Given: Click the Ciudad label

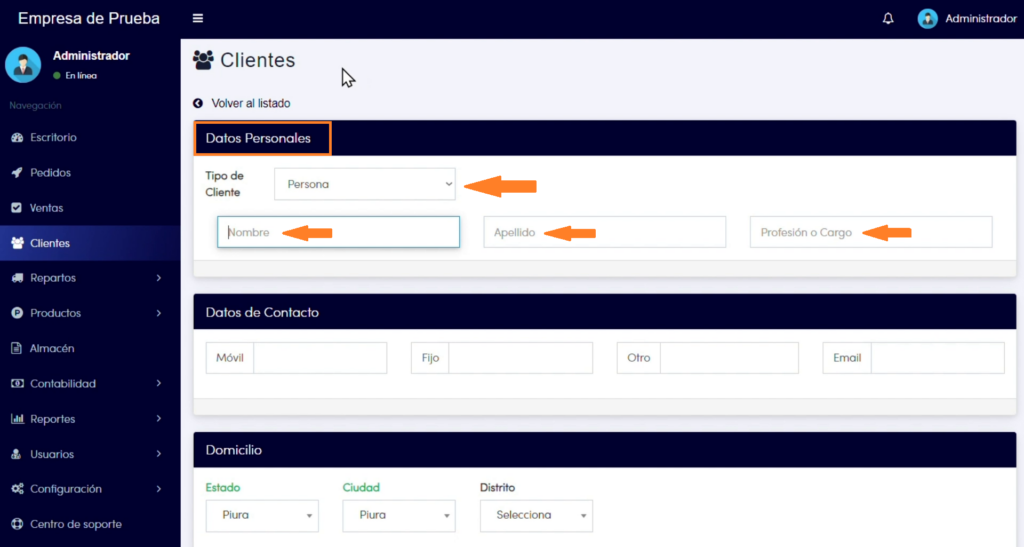Looking at the screenshot, I should (x=361, y=488).
